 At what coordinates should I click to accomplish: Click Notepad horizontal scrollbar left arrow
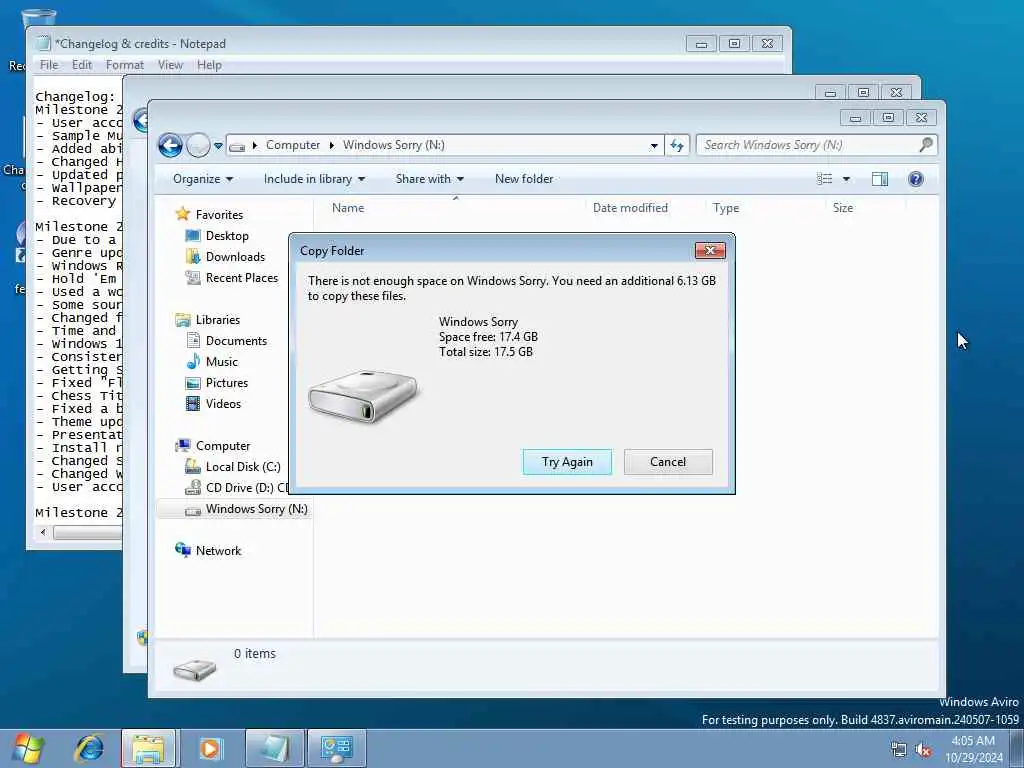(43, 532)
